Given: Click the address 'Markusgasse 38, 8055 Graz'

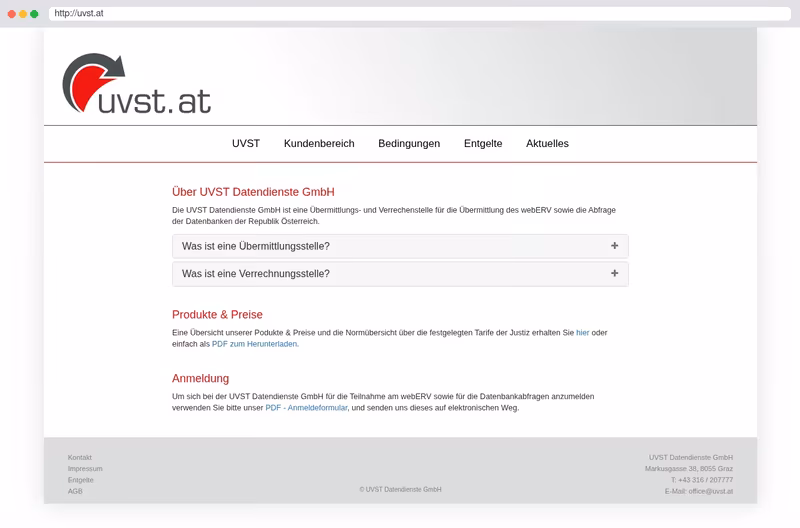Looking at the screenshot, I should [689, 469].
